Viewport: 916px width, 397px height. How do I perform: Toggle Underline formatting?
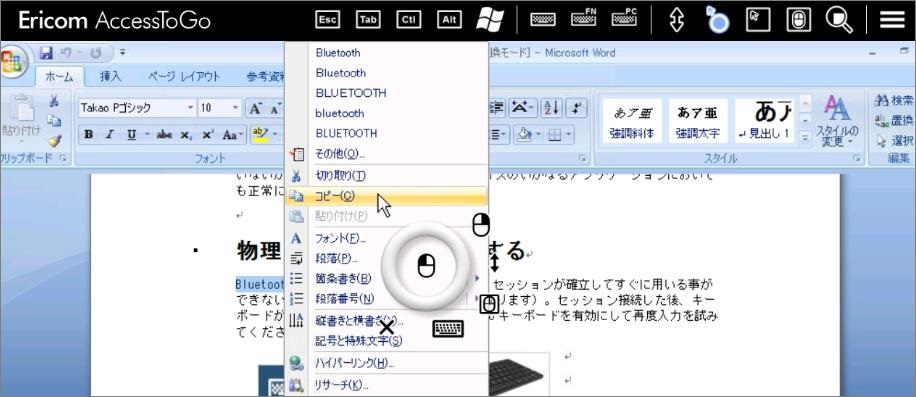[132, 135]
